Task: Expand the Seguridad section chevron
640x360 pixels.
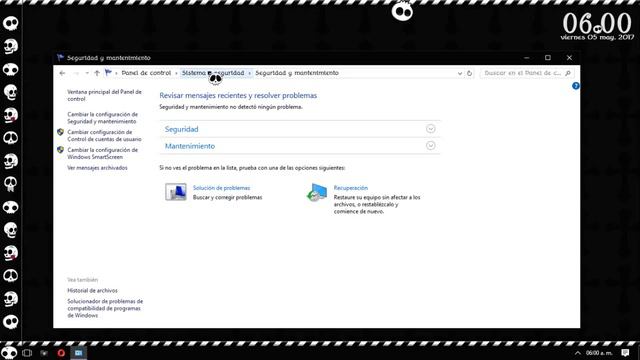Action: (430, 129)
